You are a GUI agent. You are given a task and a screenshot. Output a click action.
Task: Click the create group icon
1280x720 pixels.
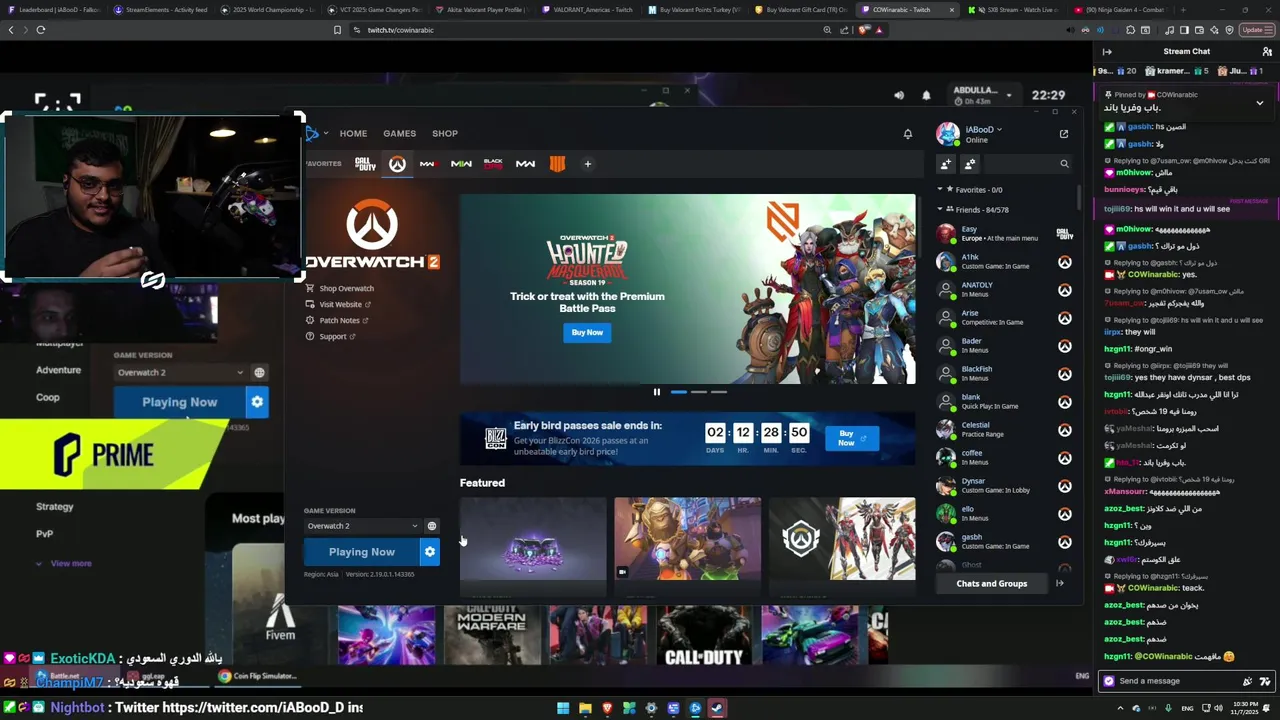pyautogui.click(x=969, y=164)
